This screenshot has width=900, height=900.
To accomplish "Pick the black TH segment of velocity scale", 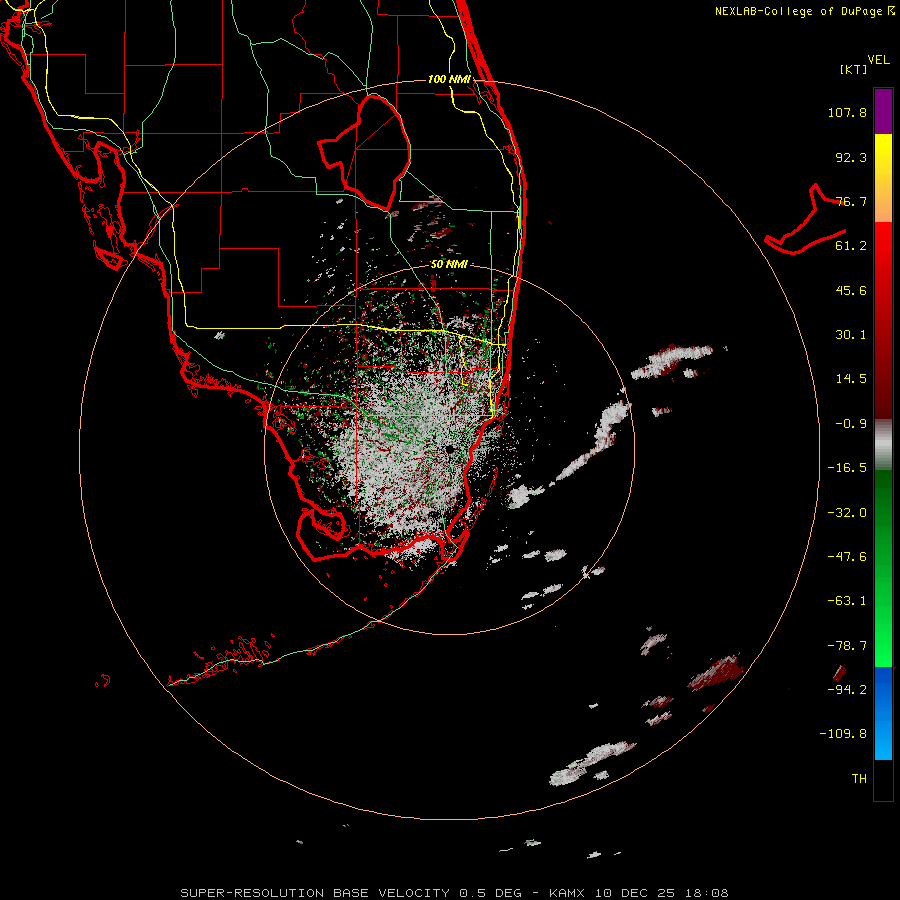I will [883, 779].
